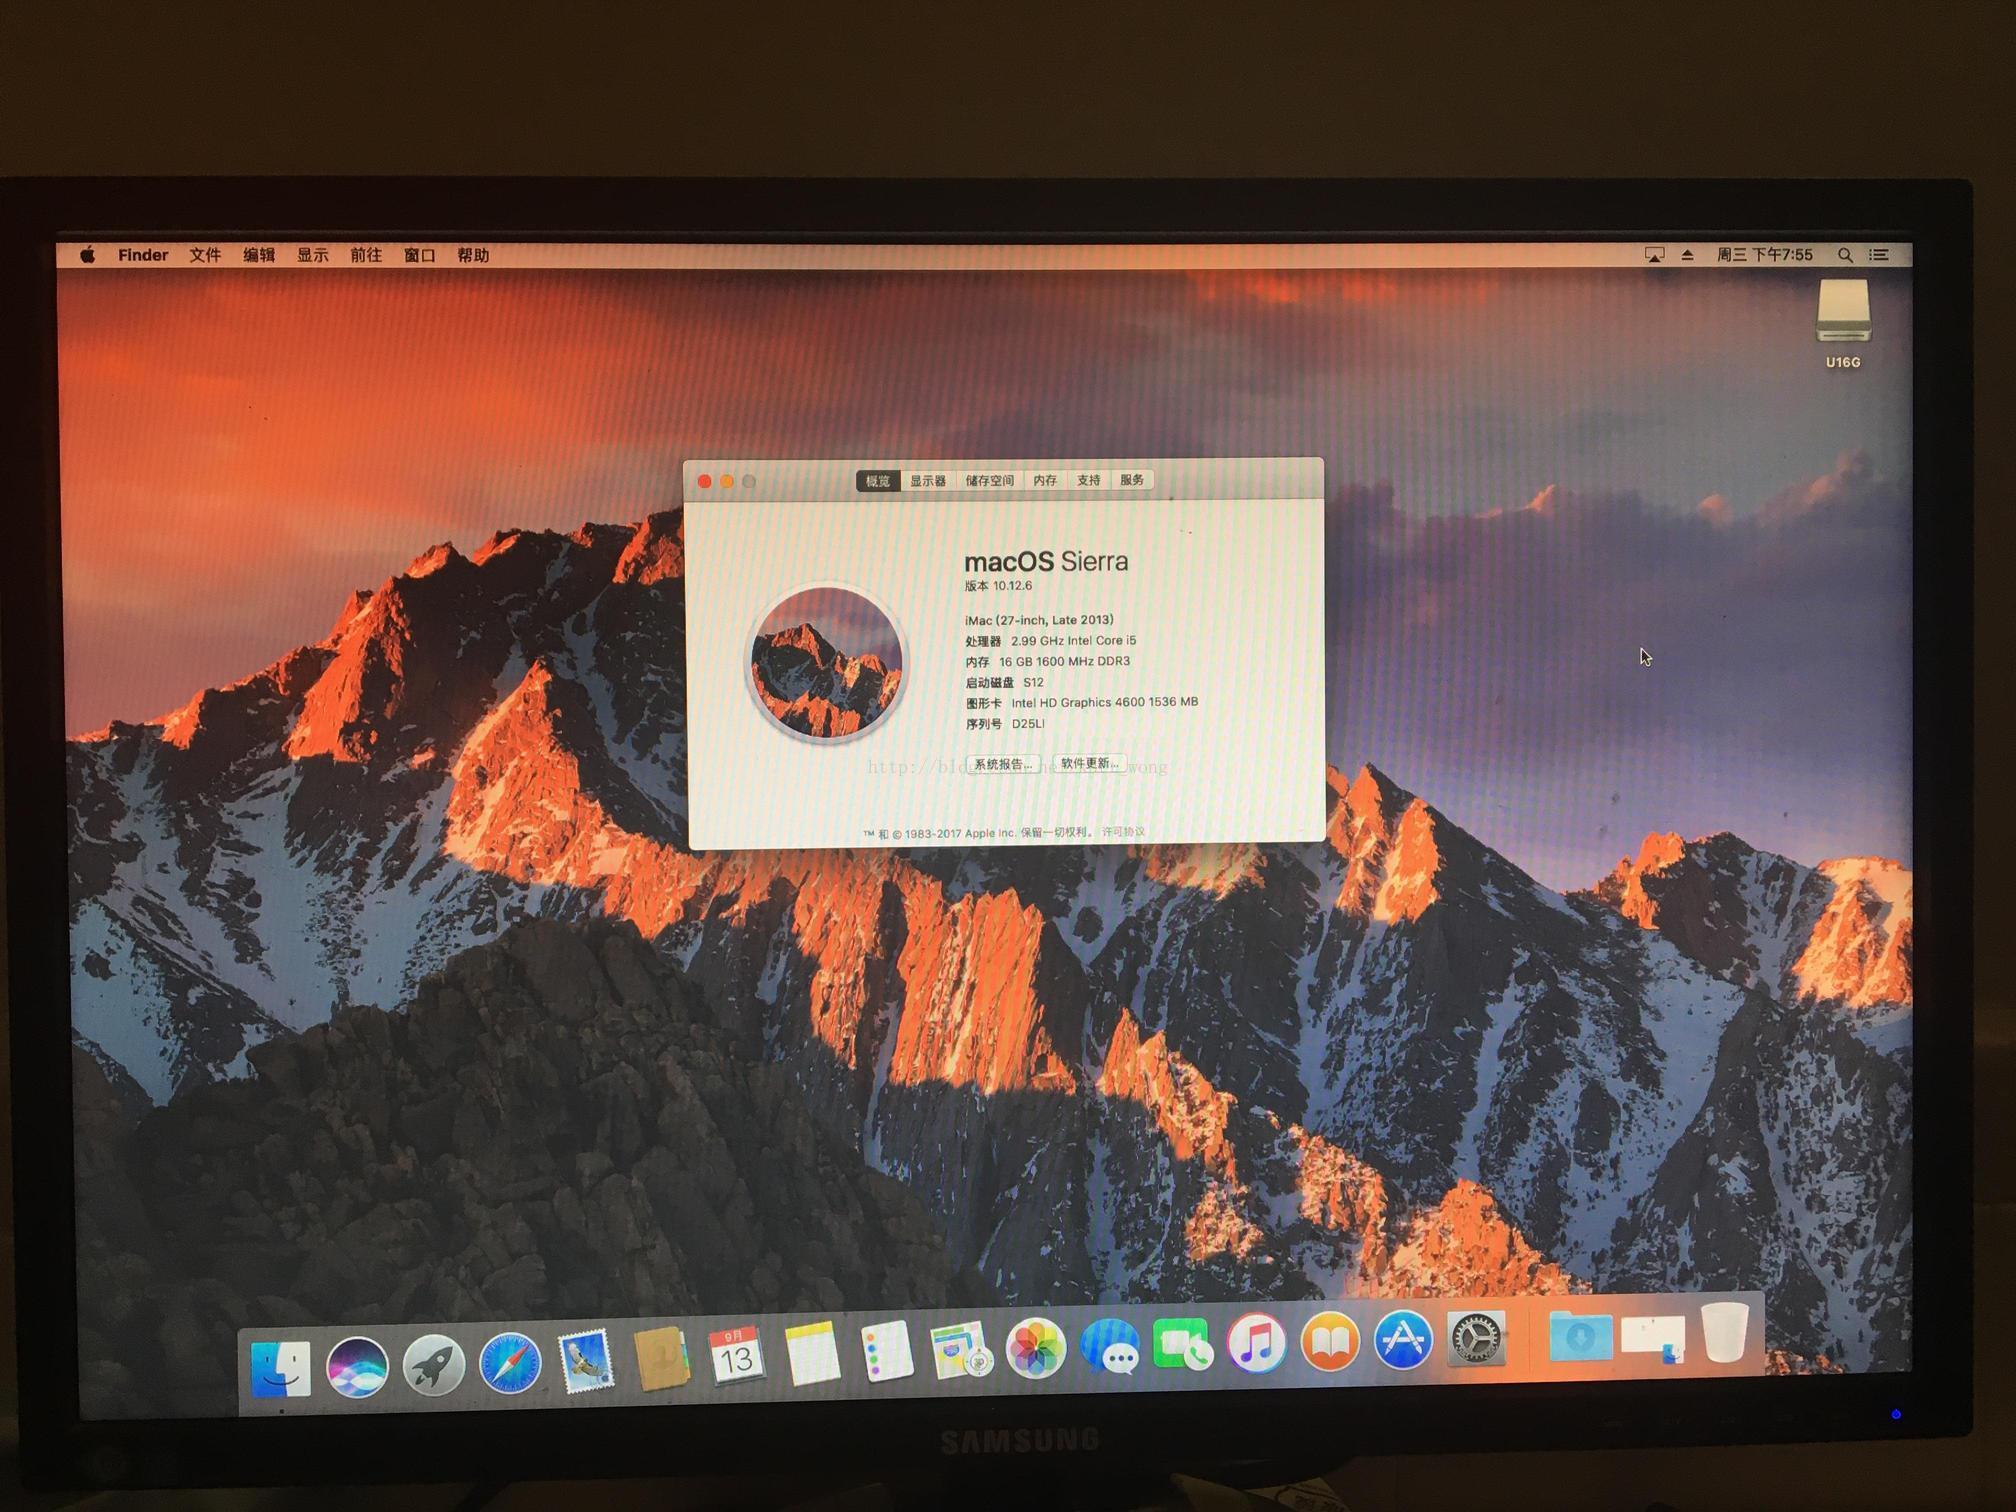
Task: Open Calendar icon showing 13
Action: 736,1356
